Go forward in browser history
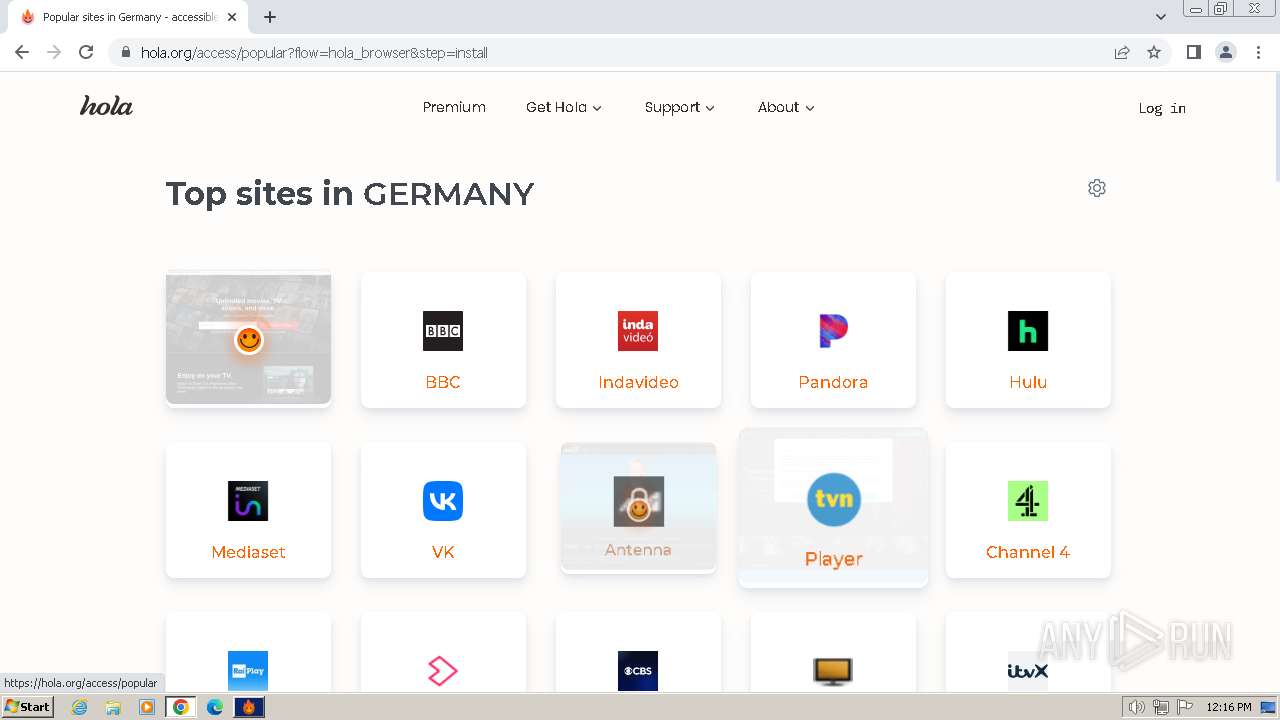The width and height of the screenshot is (1280, 720). [54, 52]
